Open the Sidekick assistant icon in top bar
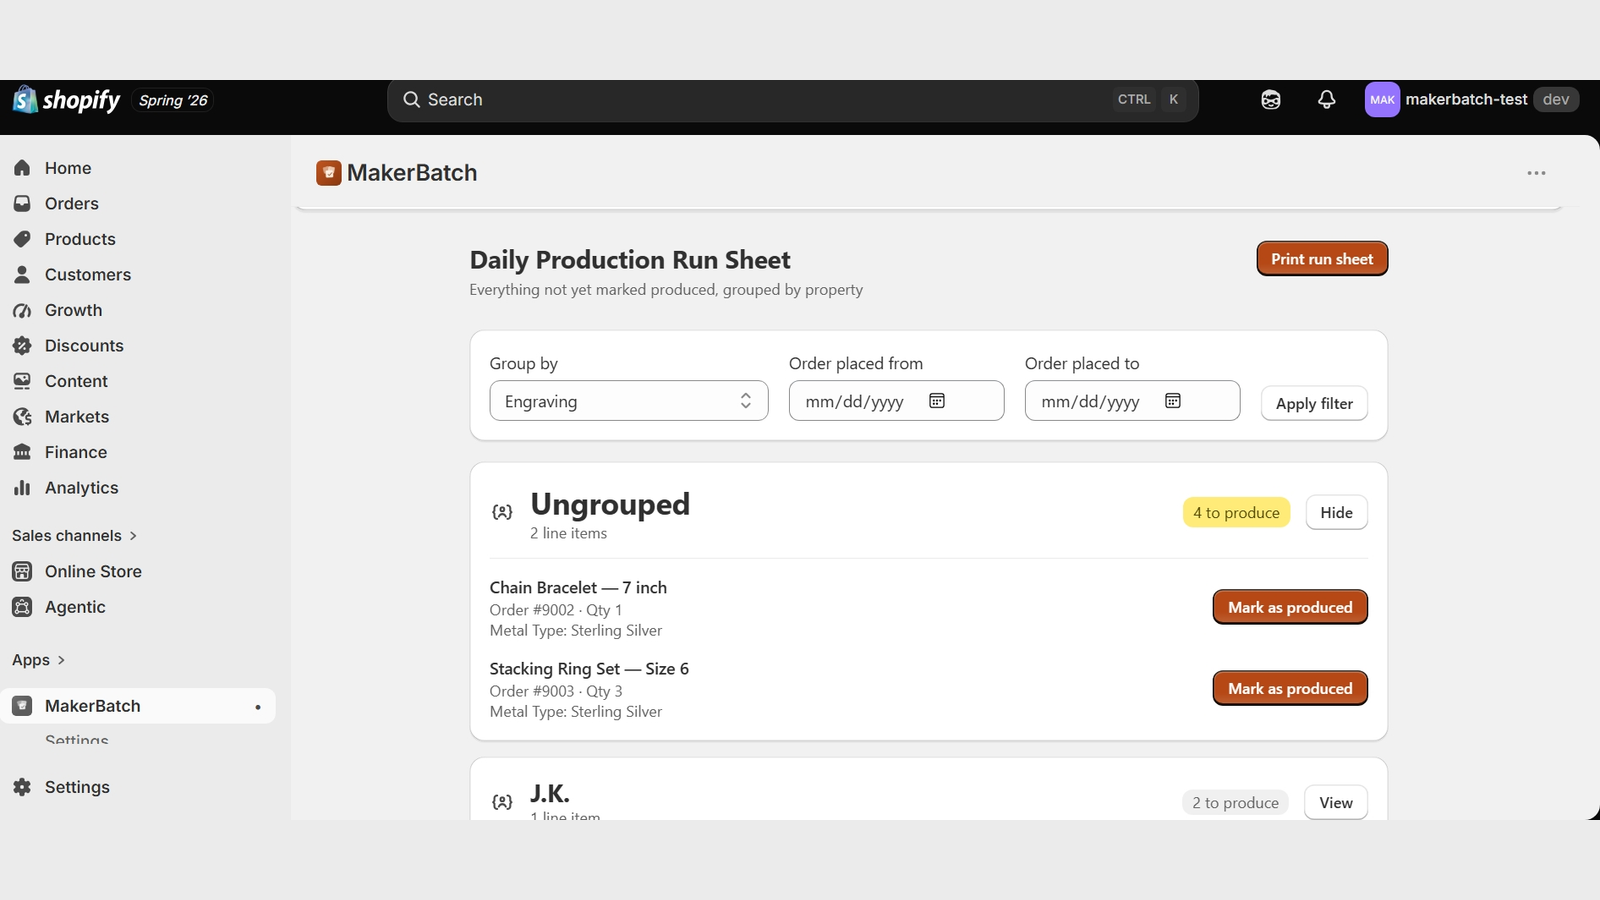1600x900 pixels. [1271, 100]
